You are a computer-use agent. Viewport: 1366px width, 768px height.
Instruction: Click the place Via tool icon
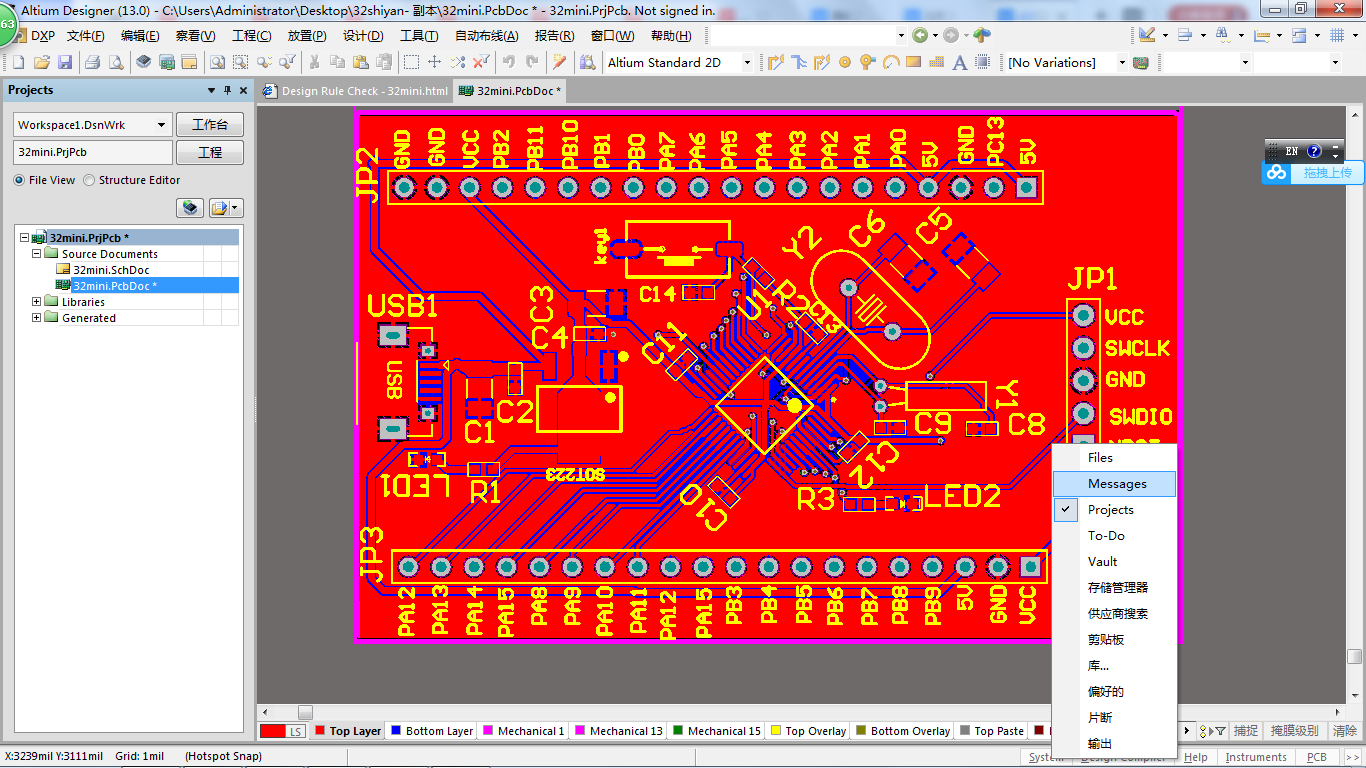(867, 62)
